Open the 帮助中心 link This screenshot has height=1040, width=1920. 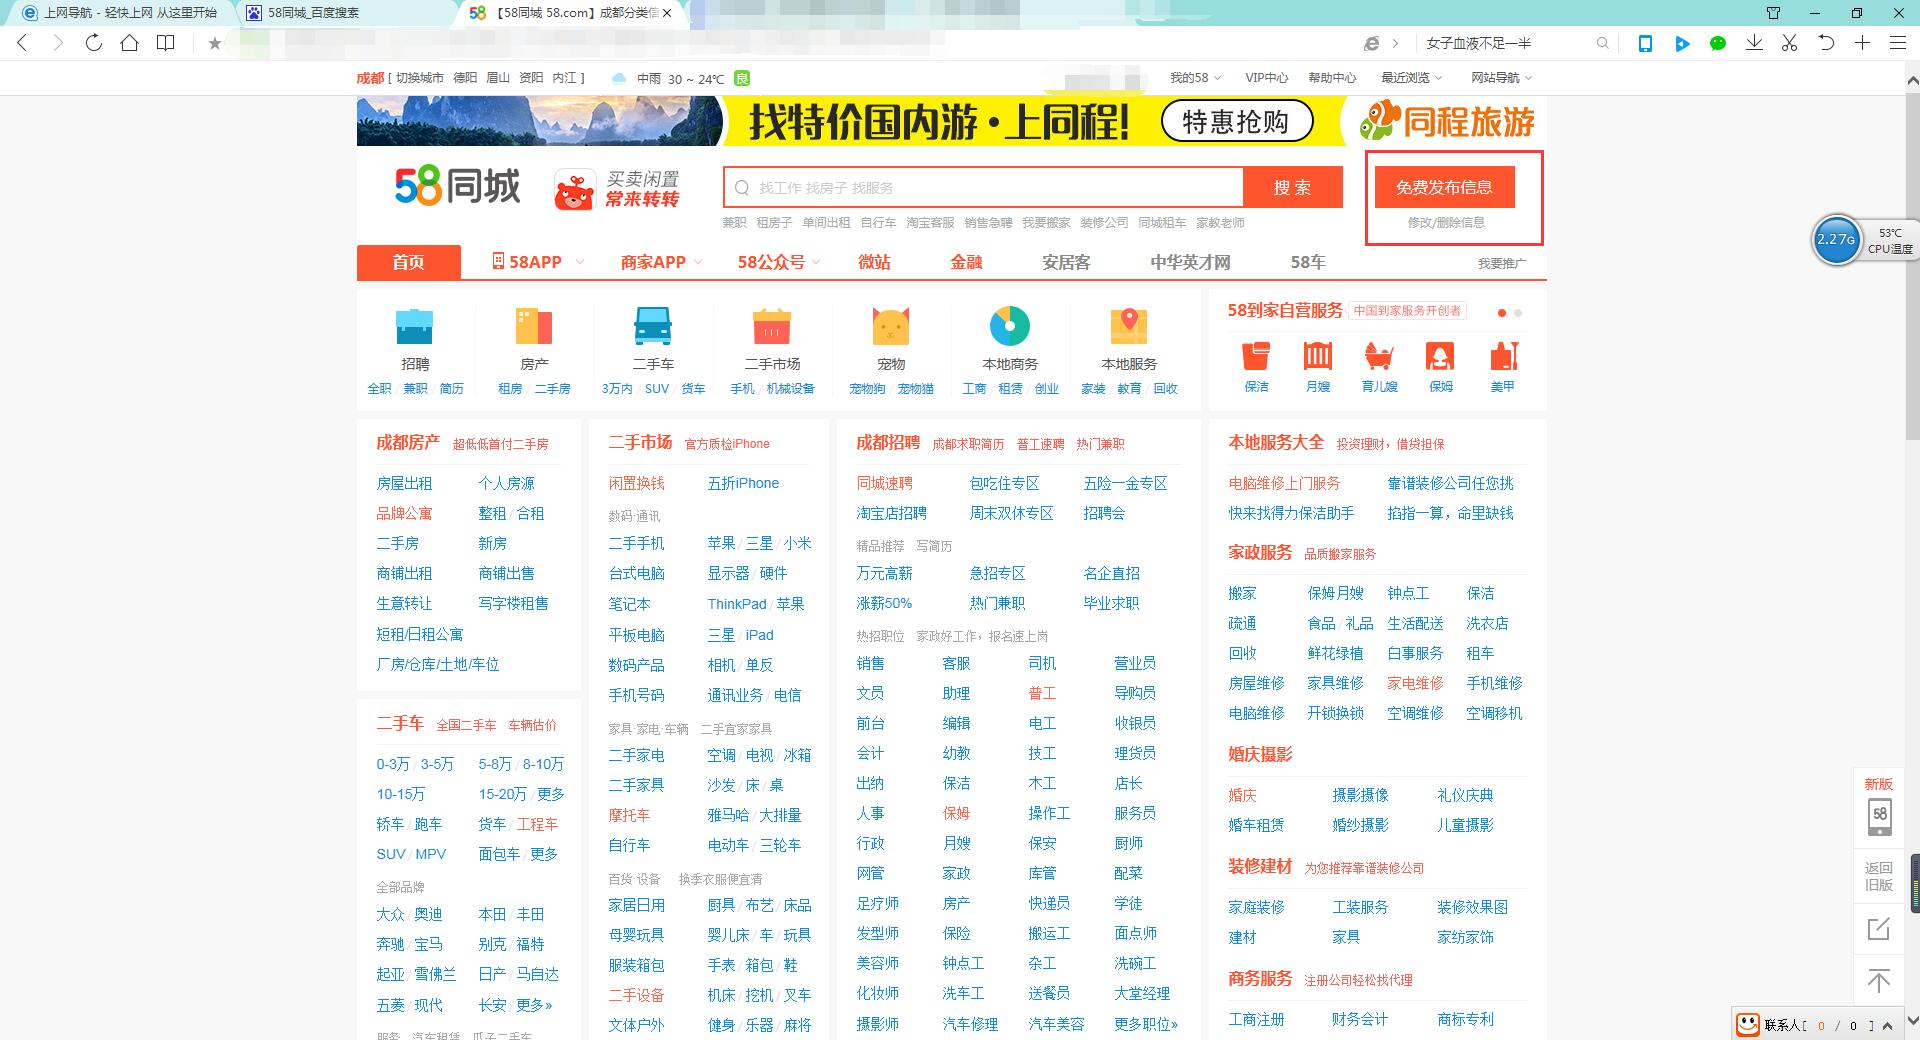coord(1332,78)
